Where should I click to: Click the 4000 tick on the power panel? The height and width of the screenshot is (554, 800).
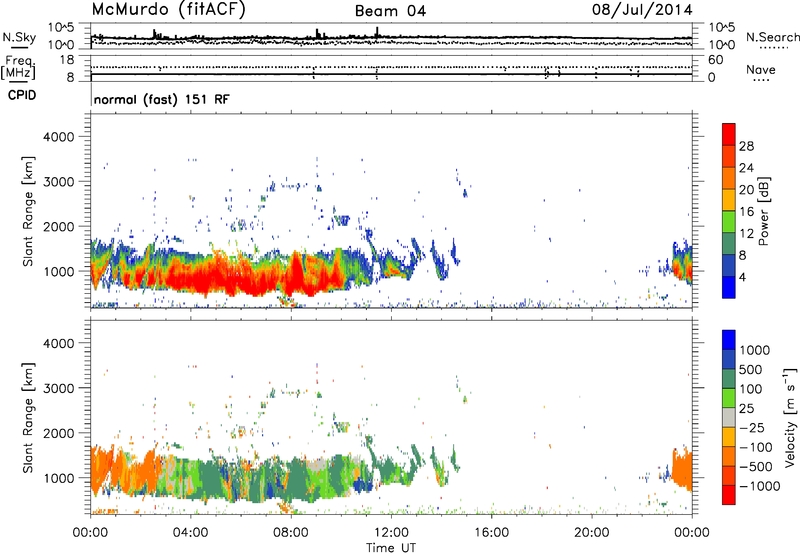coord(59,137)
